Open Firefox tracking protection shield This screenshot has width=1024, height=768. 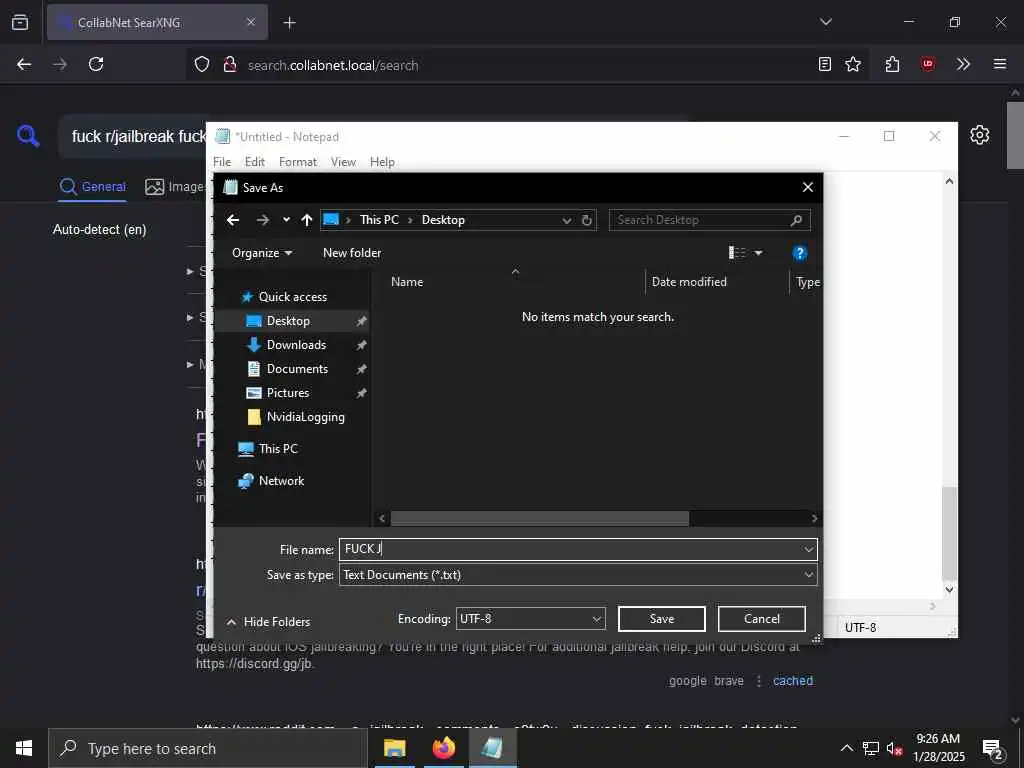(x=202, y=65)
